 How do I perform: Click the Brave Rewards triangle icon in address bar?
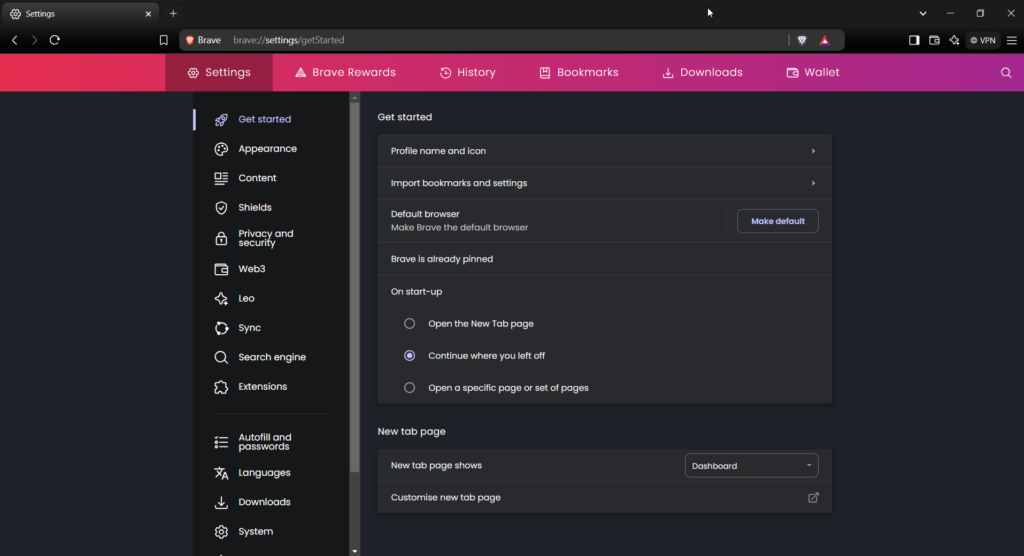click(x=825, y=40)
